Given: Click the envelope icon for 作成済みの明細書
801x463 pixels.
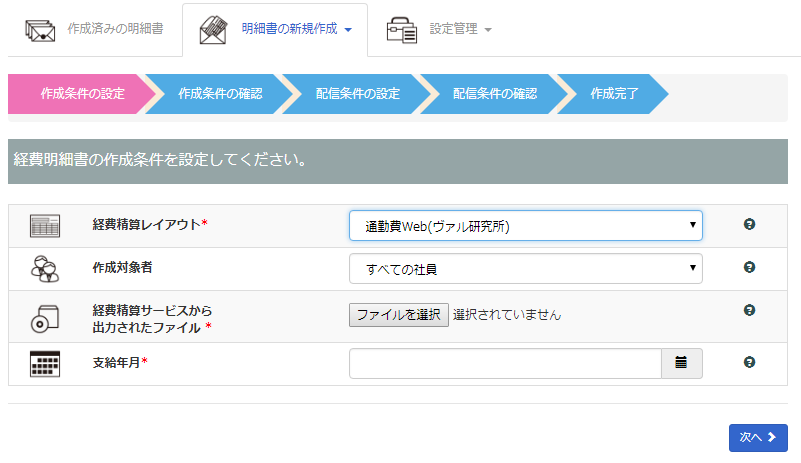Looking at the screenshot, I should click(41, 30).
